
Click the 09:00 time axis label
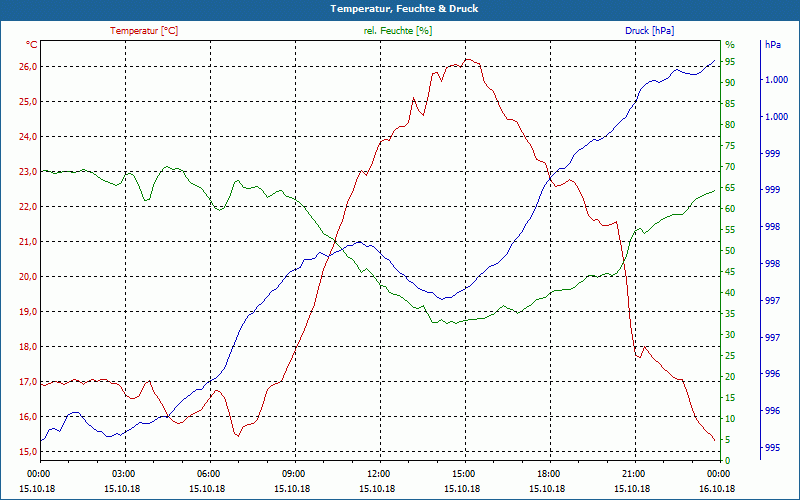(x=293, y=474)
